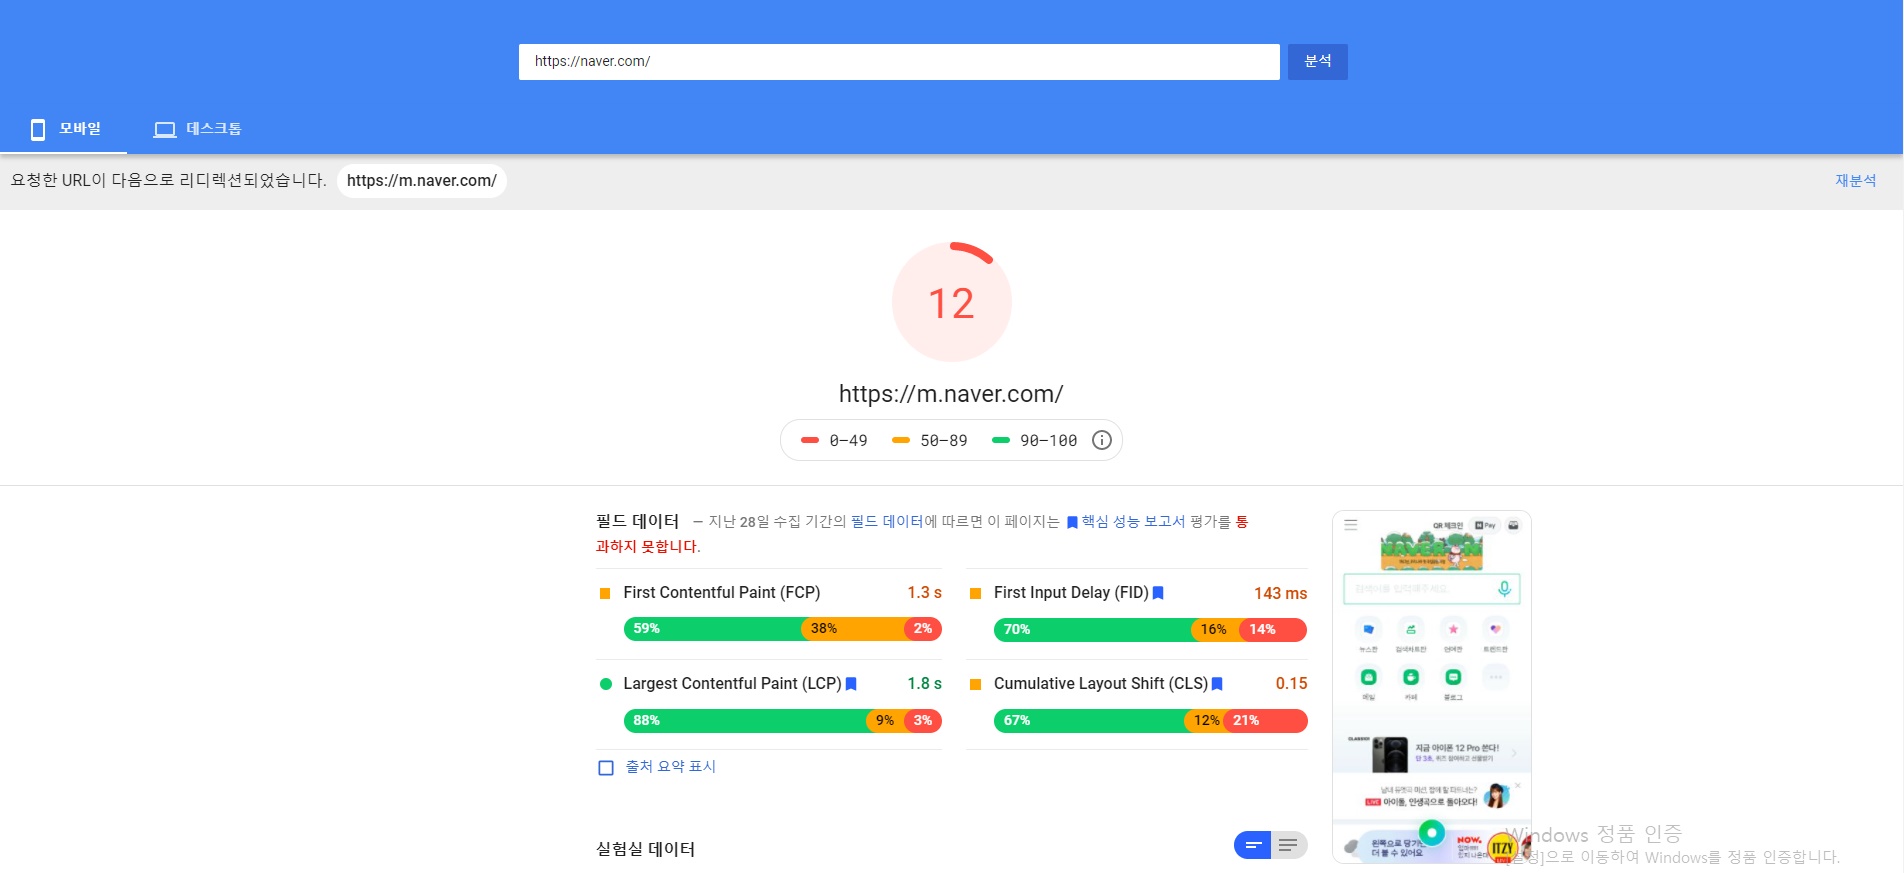Click the bookmark icon next to First Input Delay

click(1158, 593)
